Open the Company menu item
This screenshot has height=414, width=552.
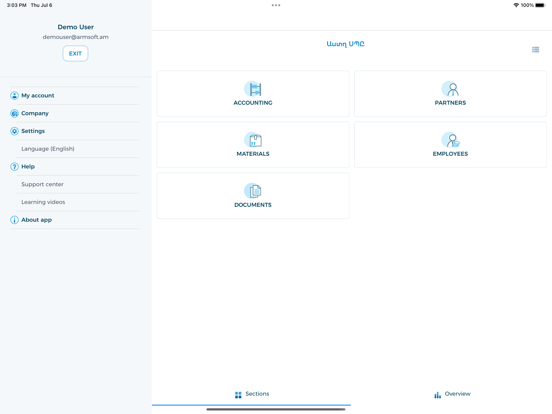[x=75, y=113]
